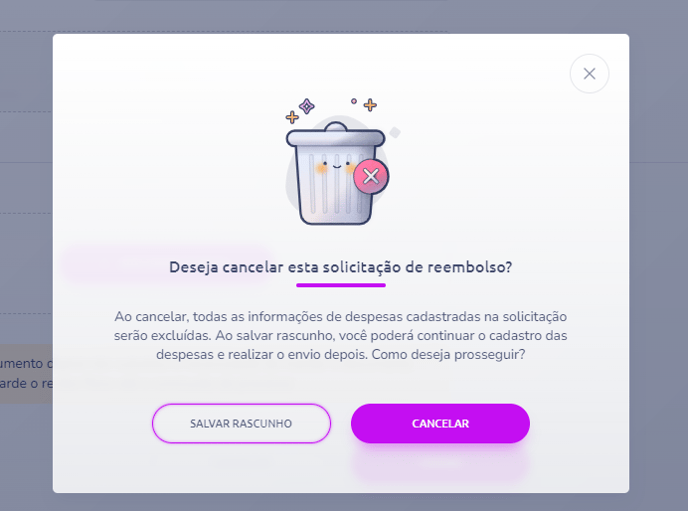Click the heading "Deseja cancelar esta solicitação de reembolso?"
688x511 pixels.
(x=341, y=267)
